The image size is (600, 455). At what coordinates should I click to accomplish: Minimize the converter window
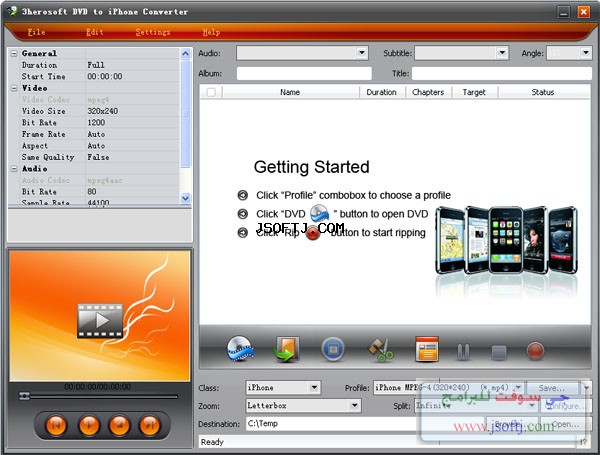[564, 12]
